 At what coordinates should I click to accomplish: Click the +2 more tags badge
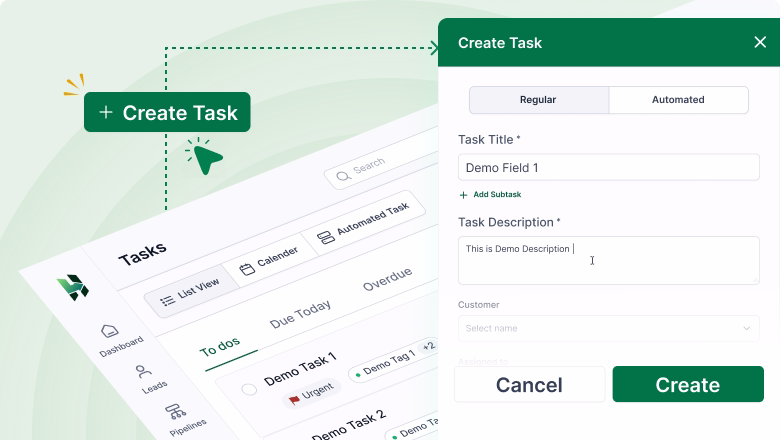428,346
